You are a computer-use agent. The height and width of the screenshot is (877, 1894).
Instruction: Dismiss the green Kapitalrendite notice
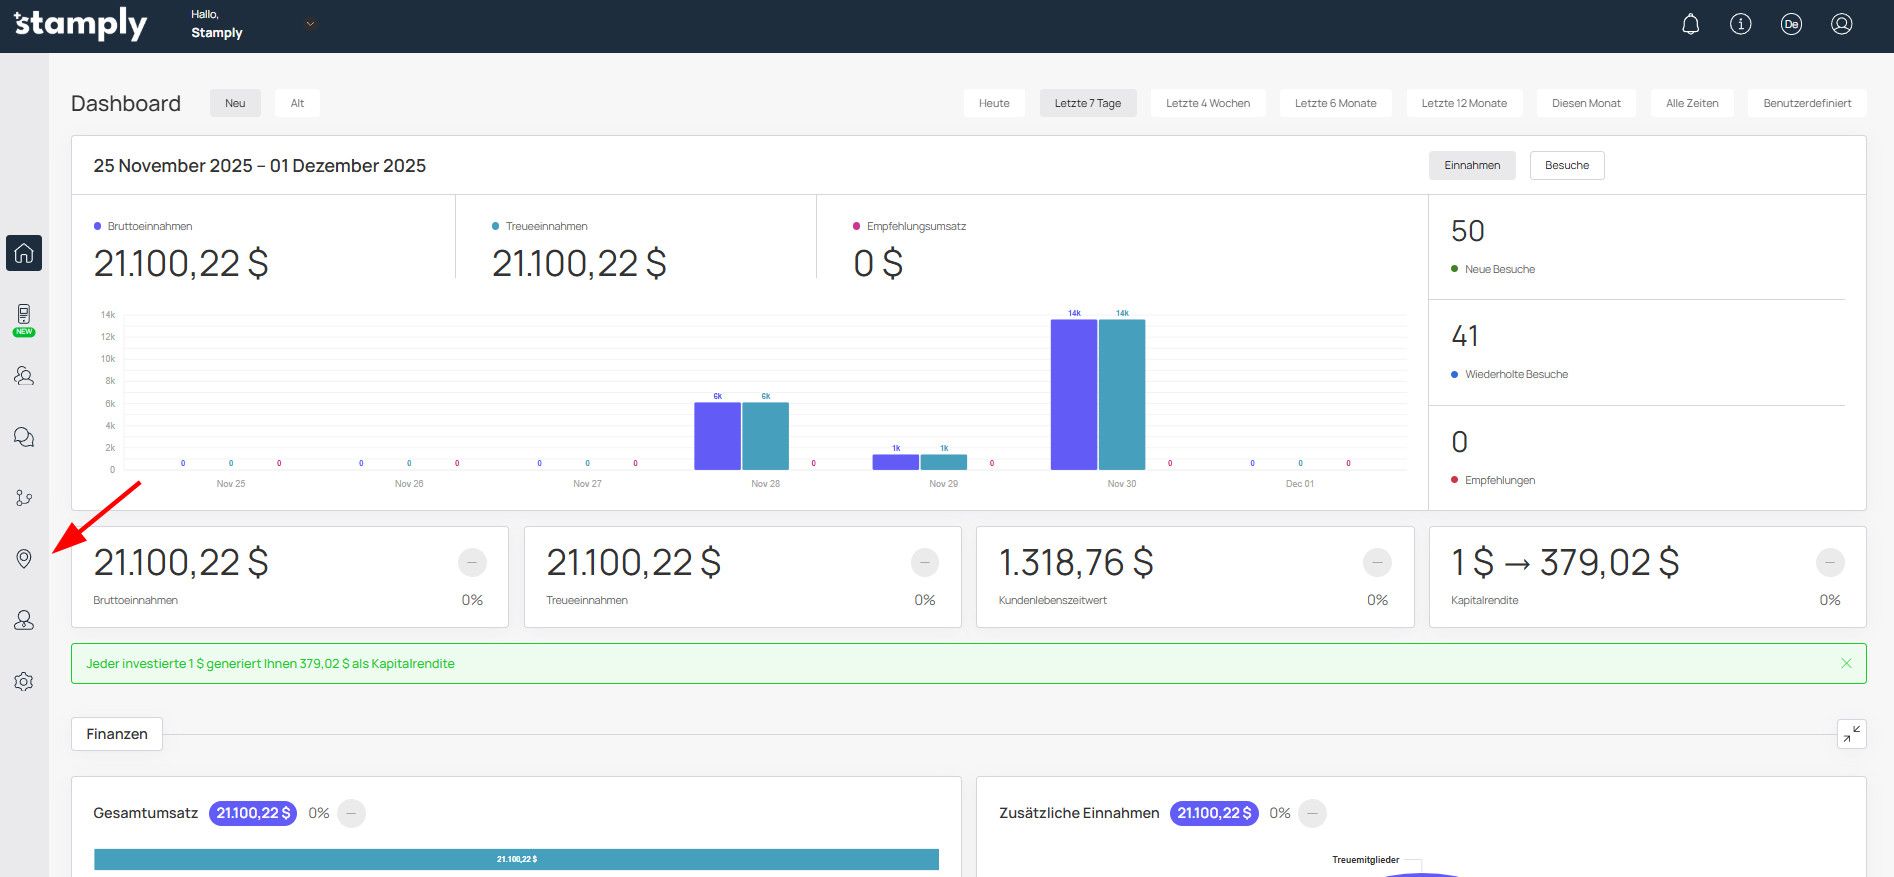coord(1846,663)
